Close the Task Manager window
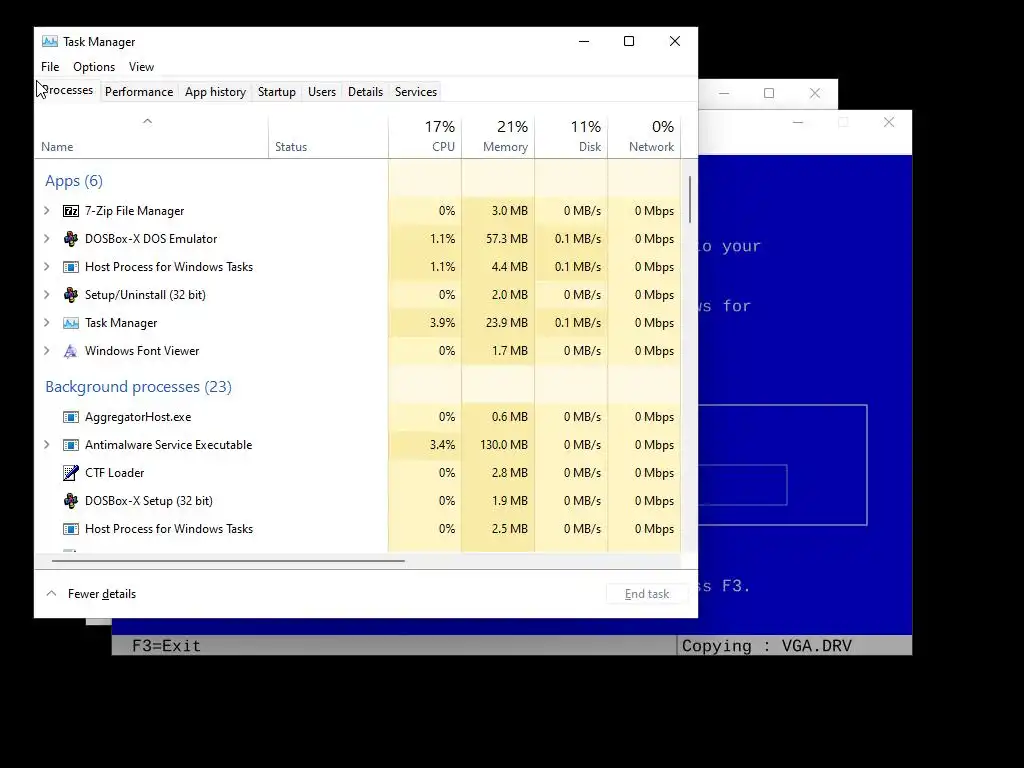The width and height of the screenshot is (1024, 768). 675,41
